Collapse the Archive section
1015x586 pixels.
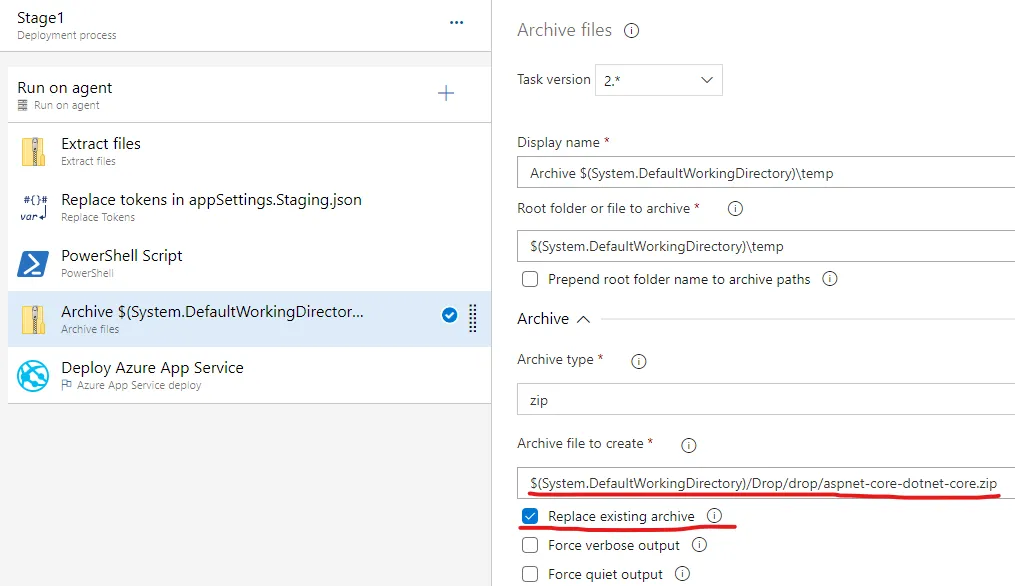click(584, 319)
